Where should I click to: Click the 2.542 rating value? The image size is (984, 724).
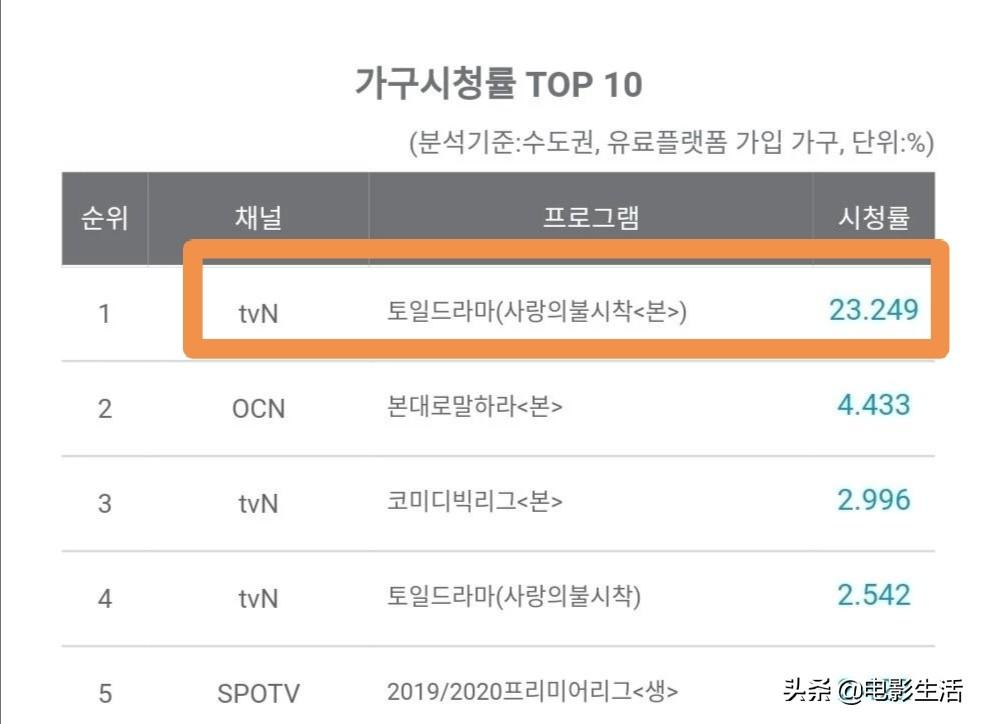[873, 595]
